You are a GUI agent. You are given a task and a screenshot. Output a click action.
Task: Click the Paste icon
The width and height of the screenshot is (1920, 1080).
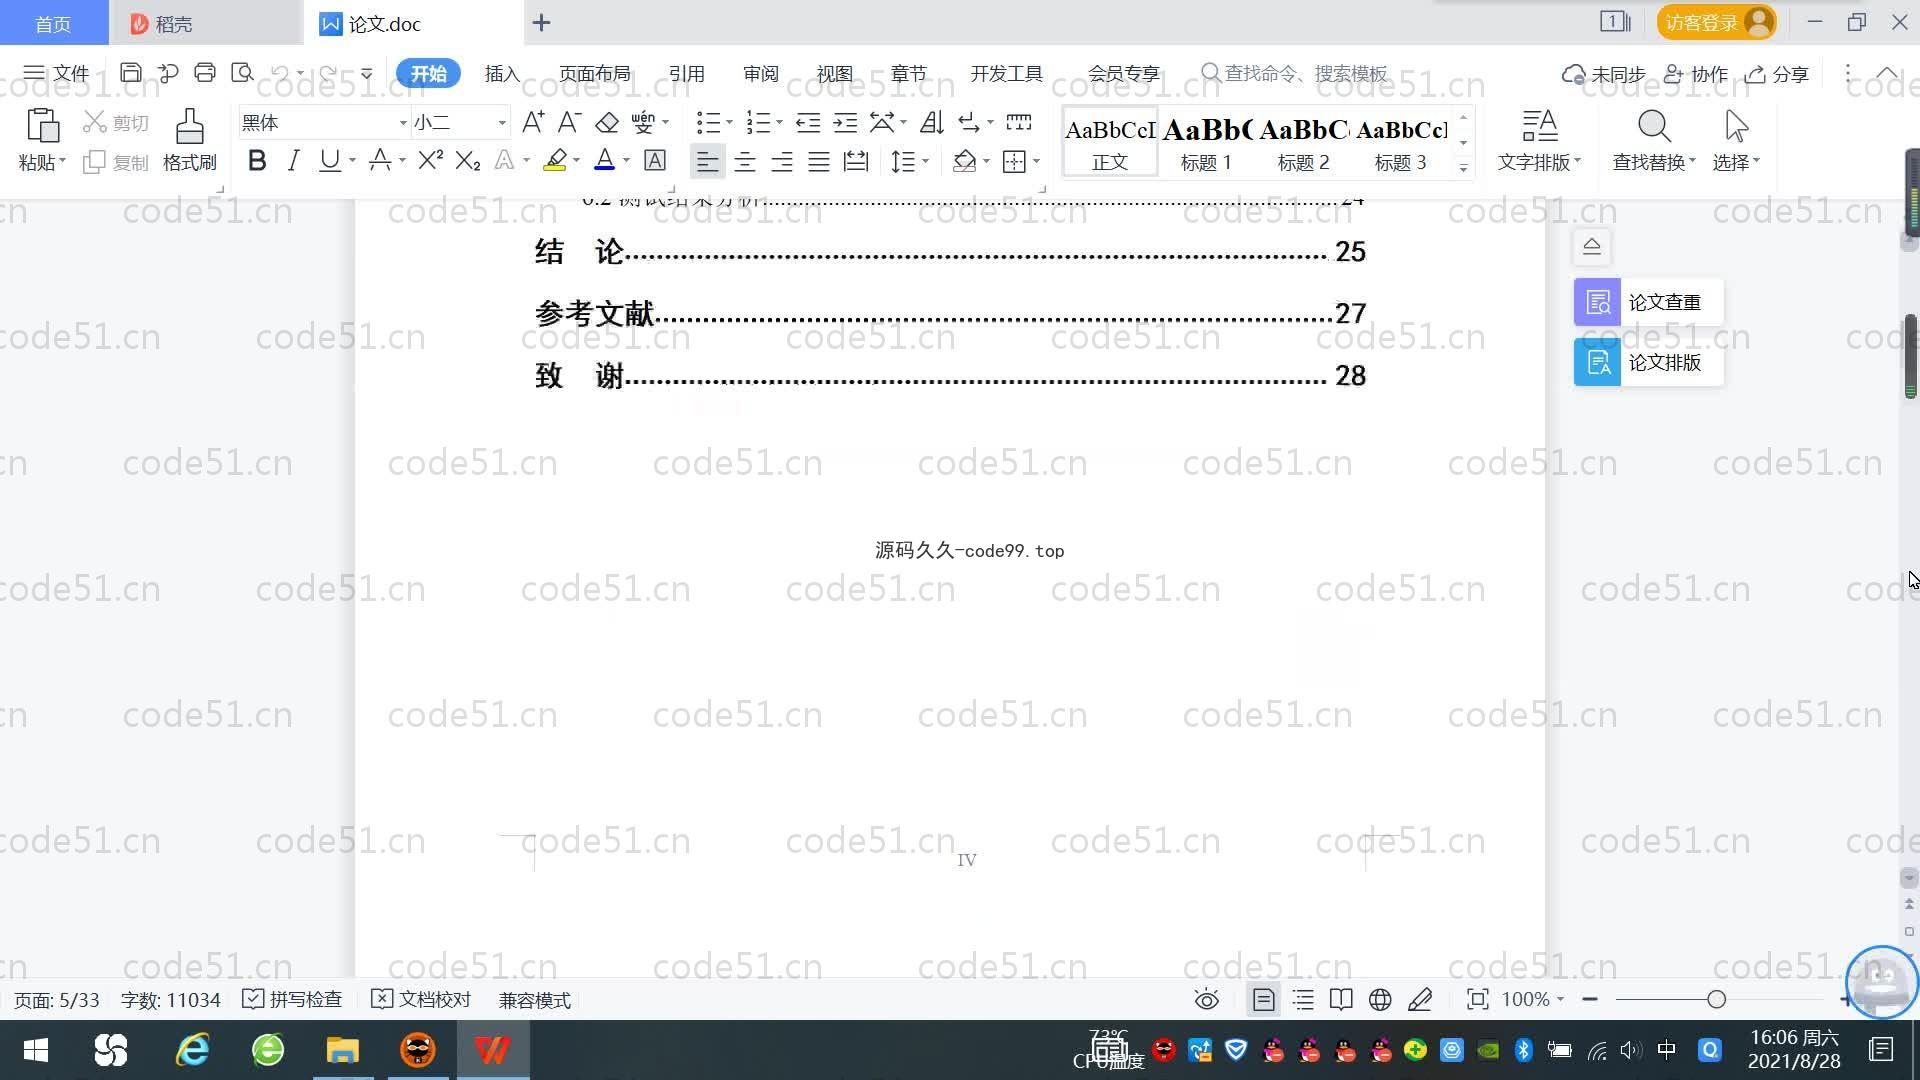pos(41,126)
